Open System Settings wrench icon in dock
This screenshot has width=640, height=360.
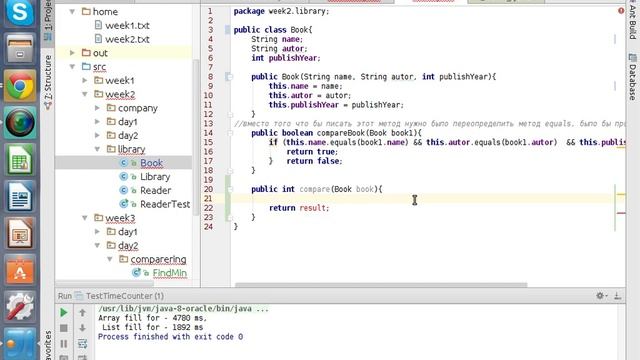[x=20, y=307]
